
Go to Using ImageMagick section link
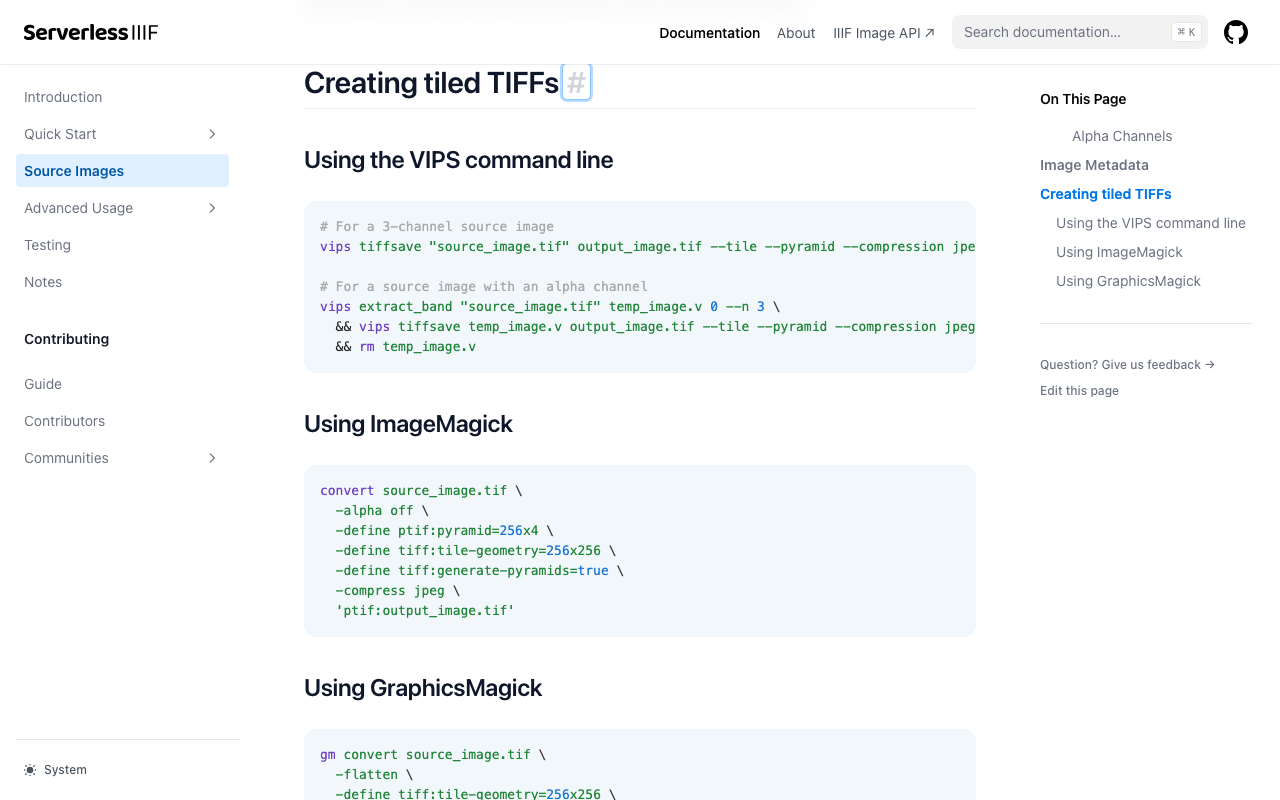pos(1119,252)
